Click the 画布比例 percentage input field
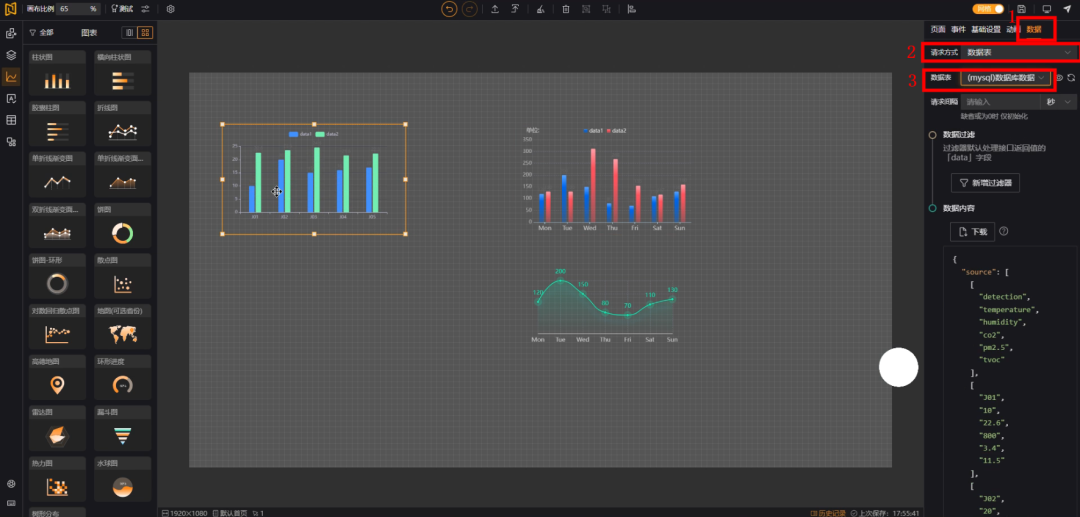 point(78,9)
